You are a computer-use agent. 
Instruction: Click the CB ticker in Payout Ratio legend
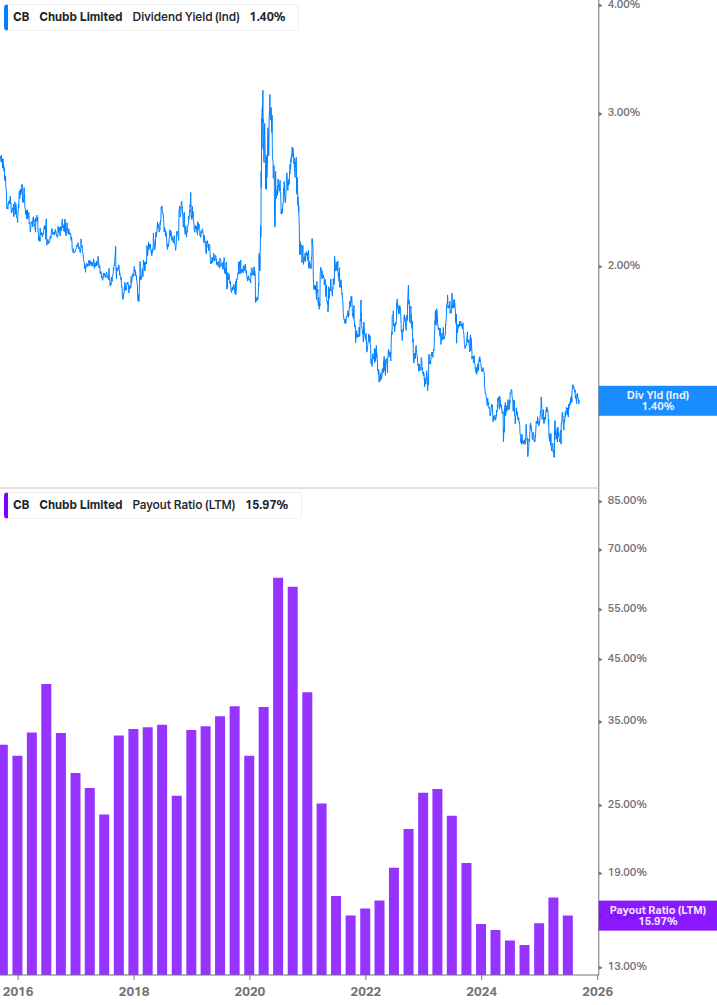(21, 505)
